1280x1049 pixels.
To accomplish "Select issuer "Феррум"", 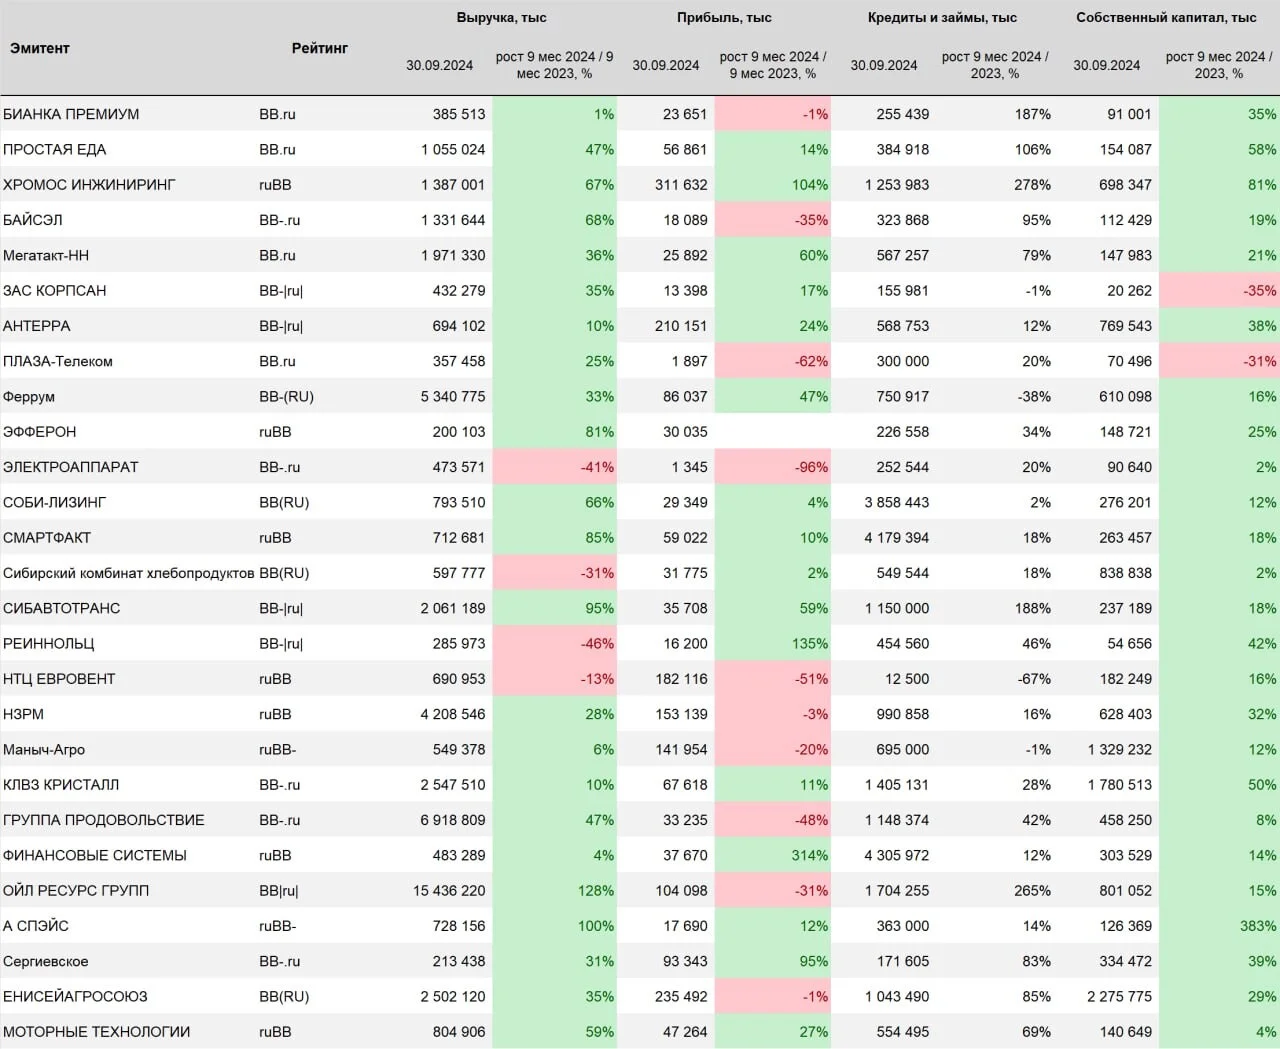I will 29,397.
